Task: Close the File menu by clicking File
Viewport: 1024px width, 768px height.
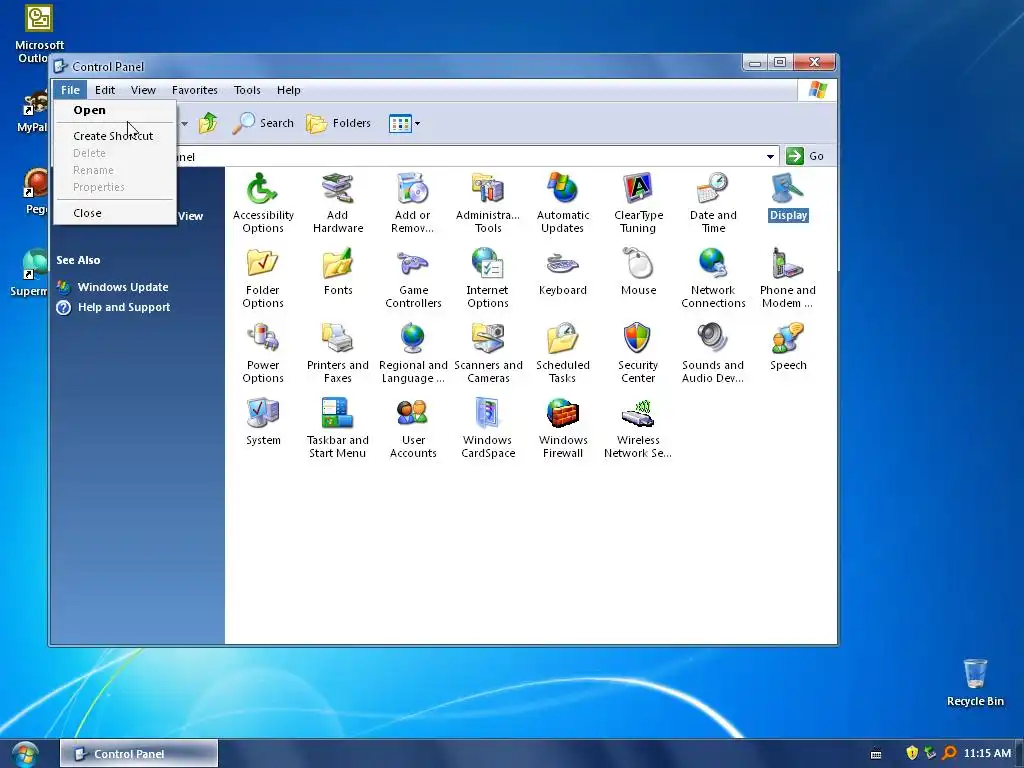Action: pyautogui.click(x=70, y=90)
